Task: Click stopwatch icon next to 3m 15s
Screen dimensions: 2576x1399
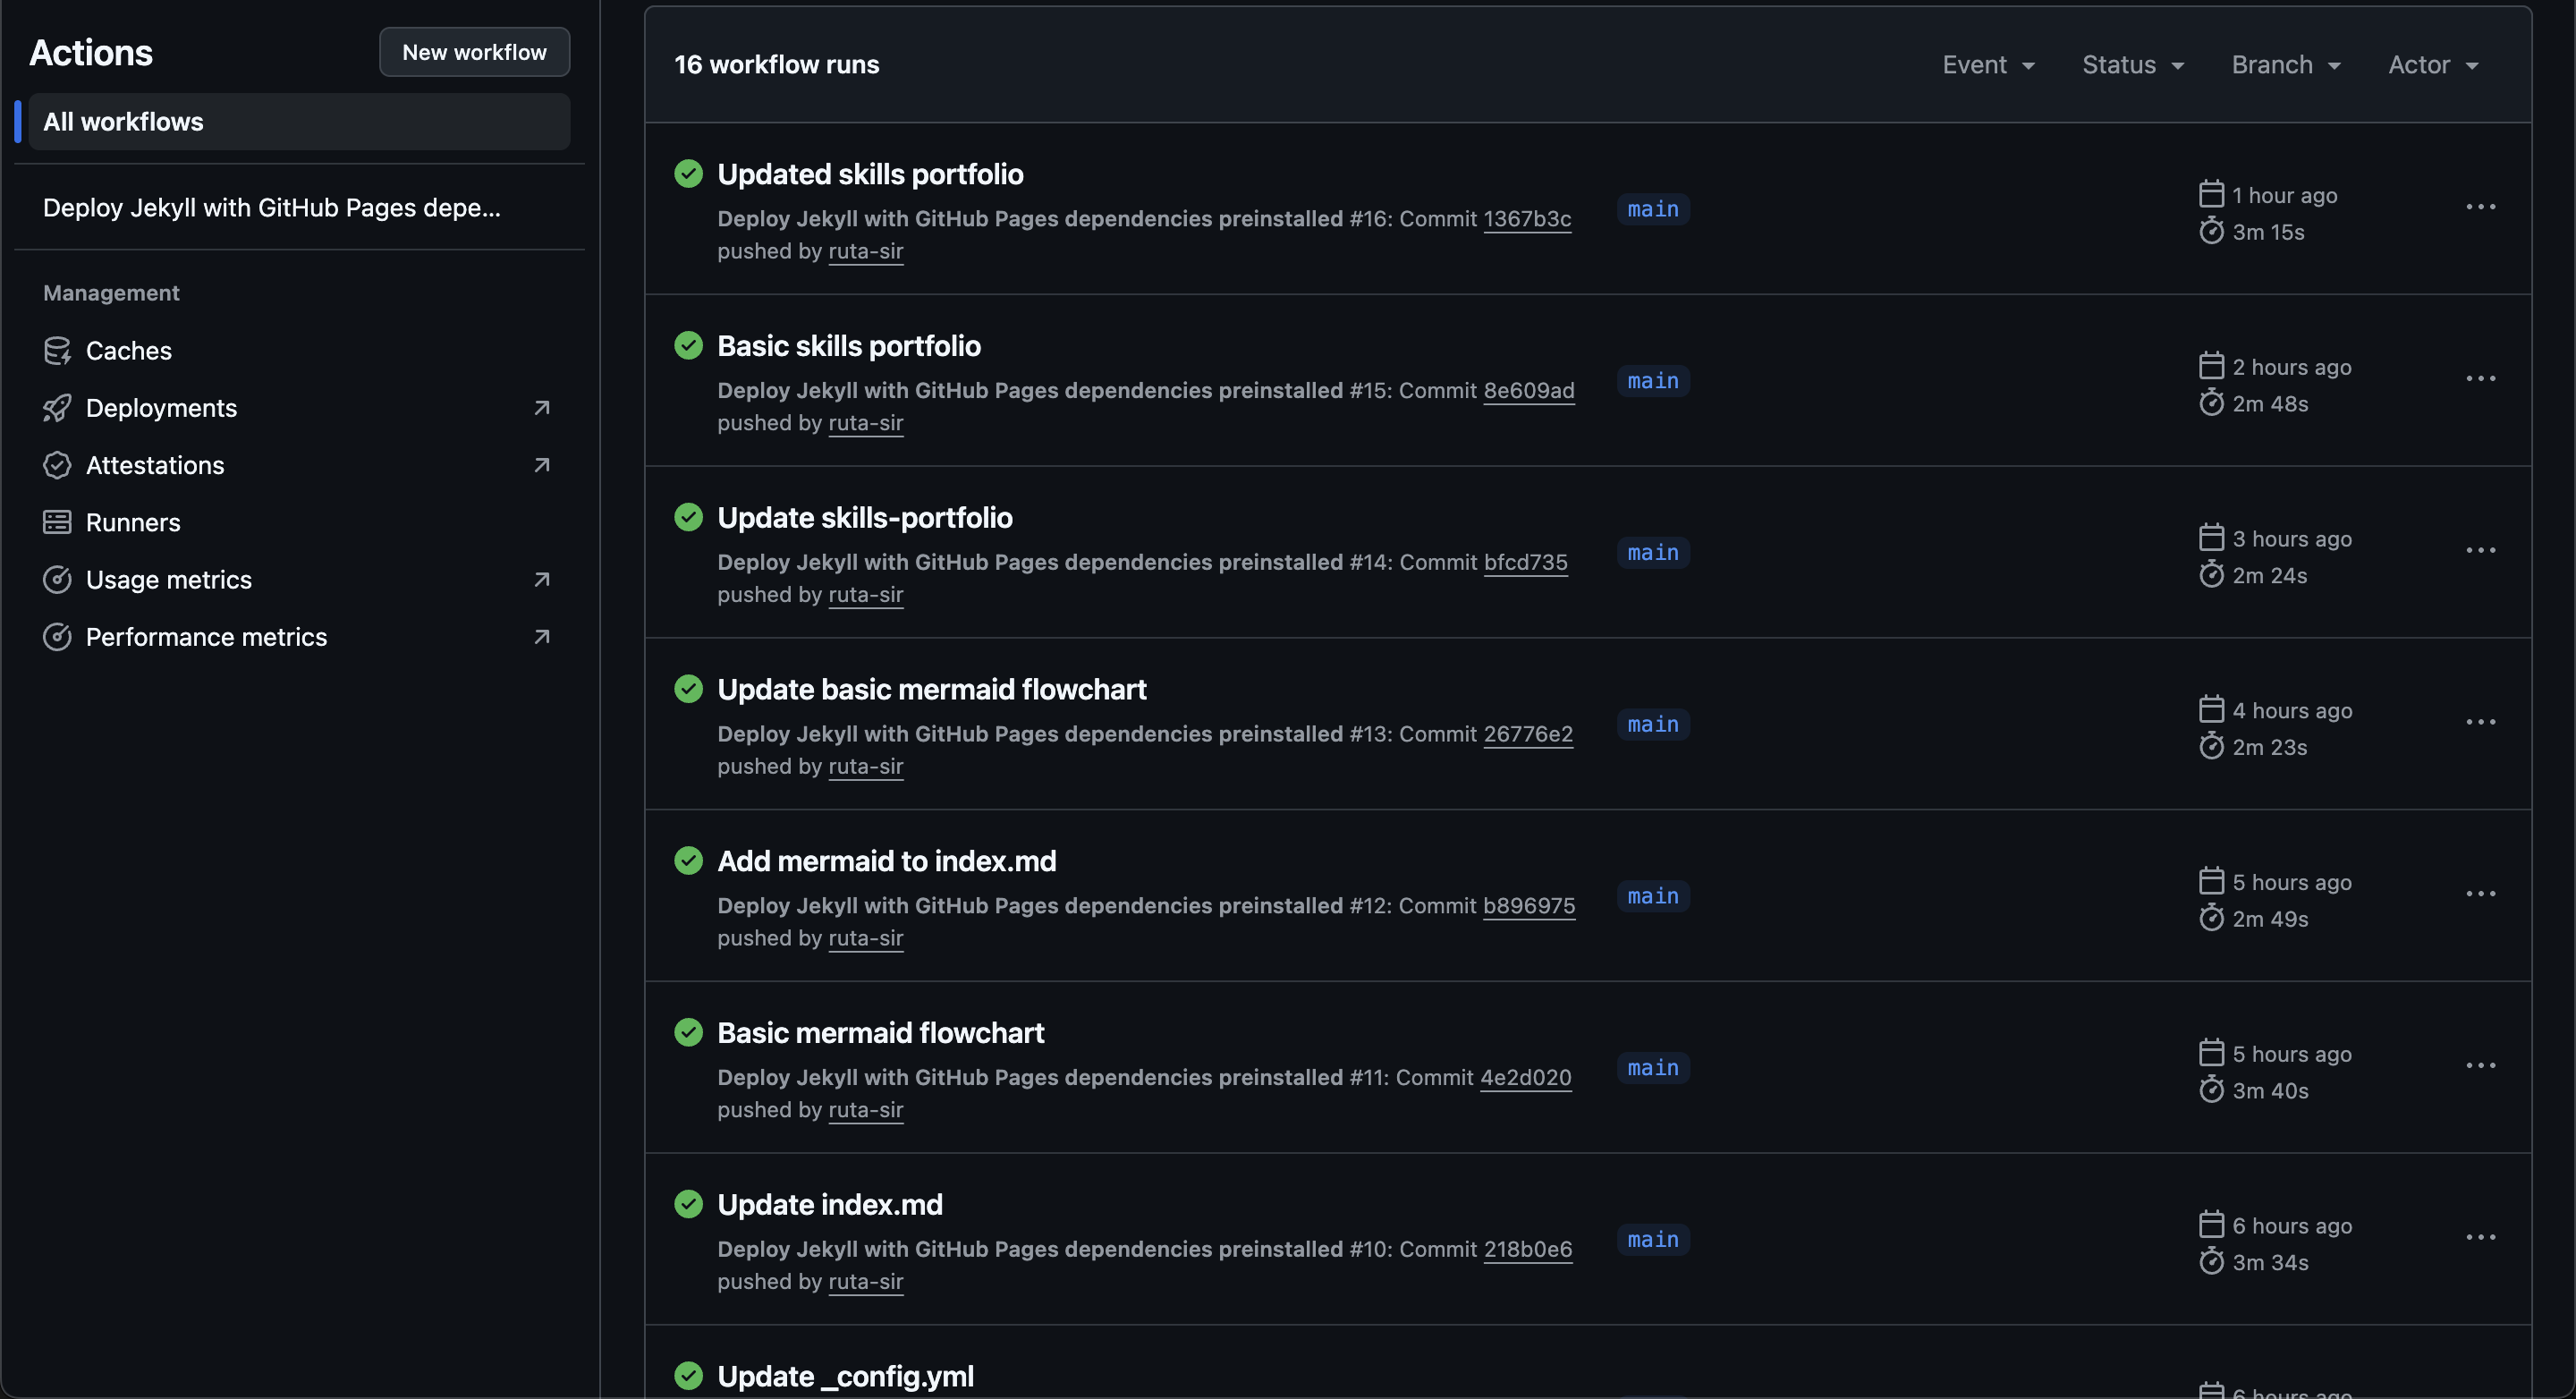Action: coord(2211,231)
